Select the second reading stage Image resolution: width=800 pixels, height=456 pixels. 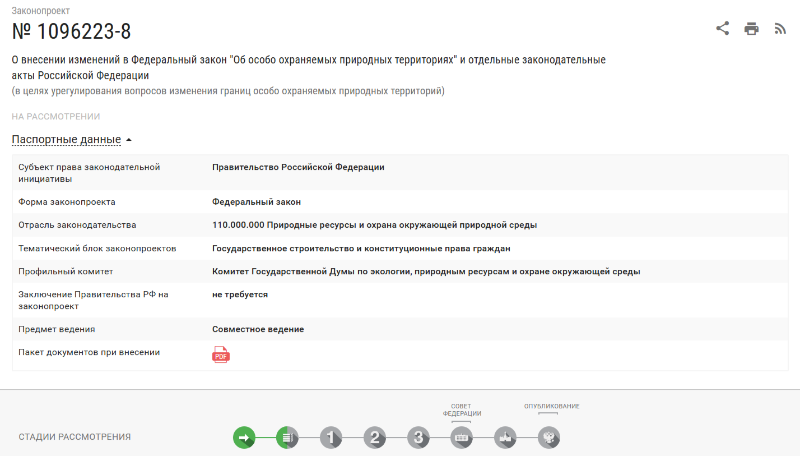click(x=374, y=437)
